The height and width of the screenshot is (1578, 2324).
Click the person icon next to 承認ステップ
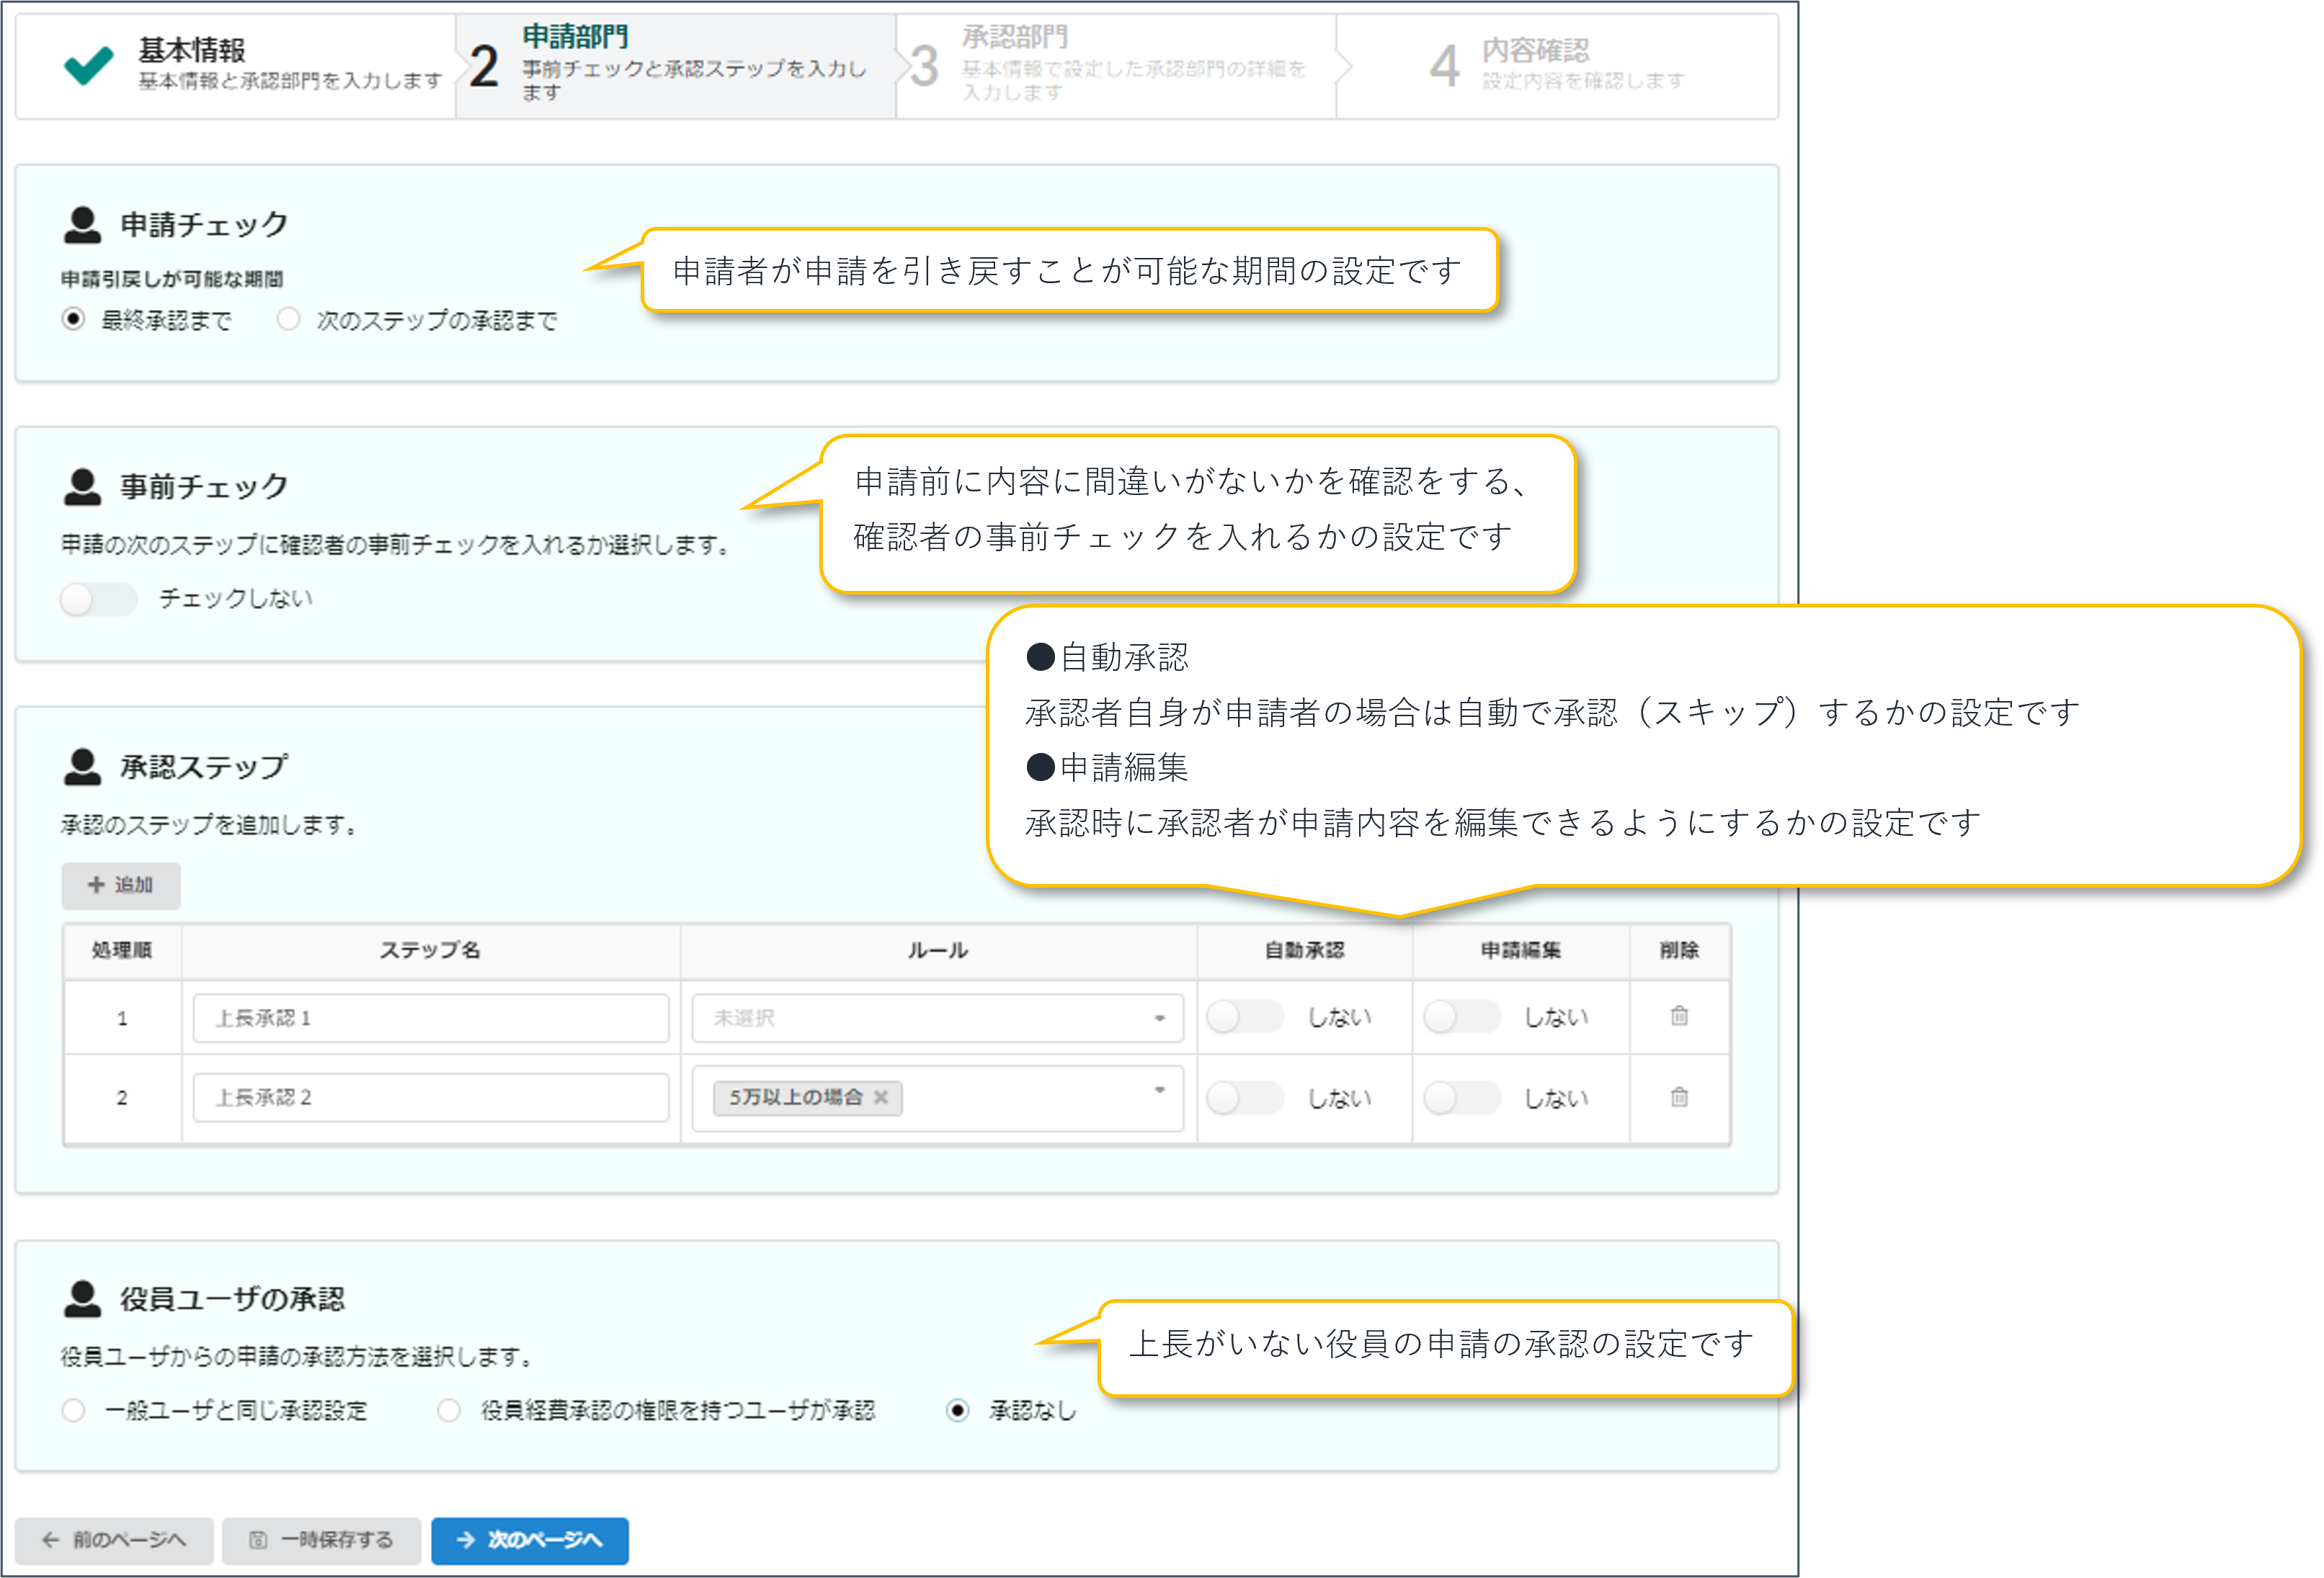click(82, 767)
